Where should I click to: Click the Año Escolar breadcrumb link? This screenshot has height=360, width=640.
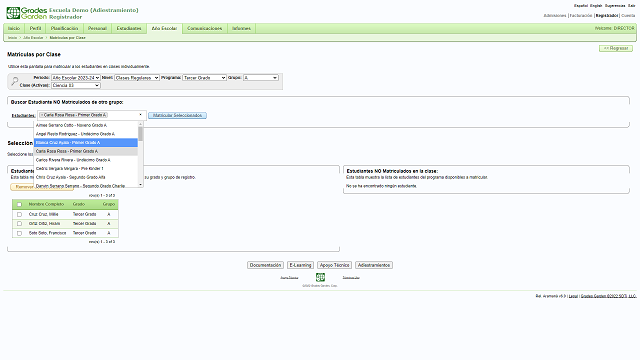coord(33,38)
